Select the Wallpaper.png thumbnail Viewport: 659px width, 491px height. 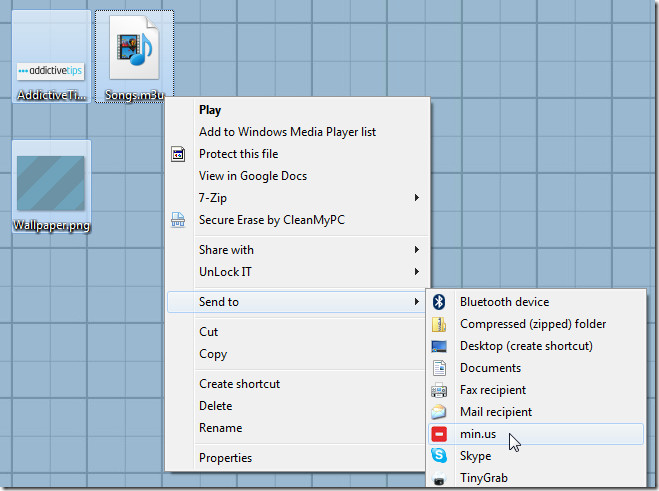click(x=51, y=183)
